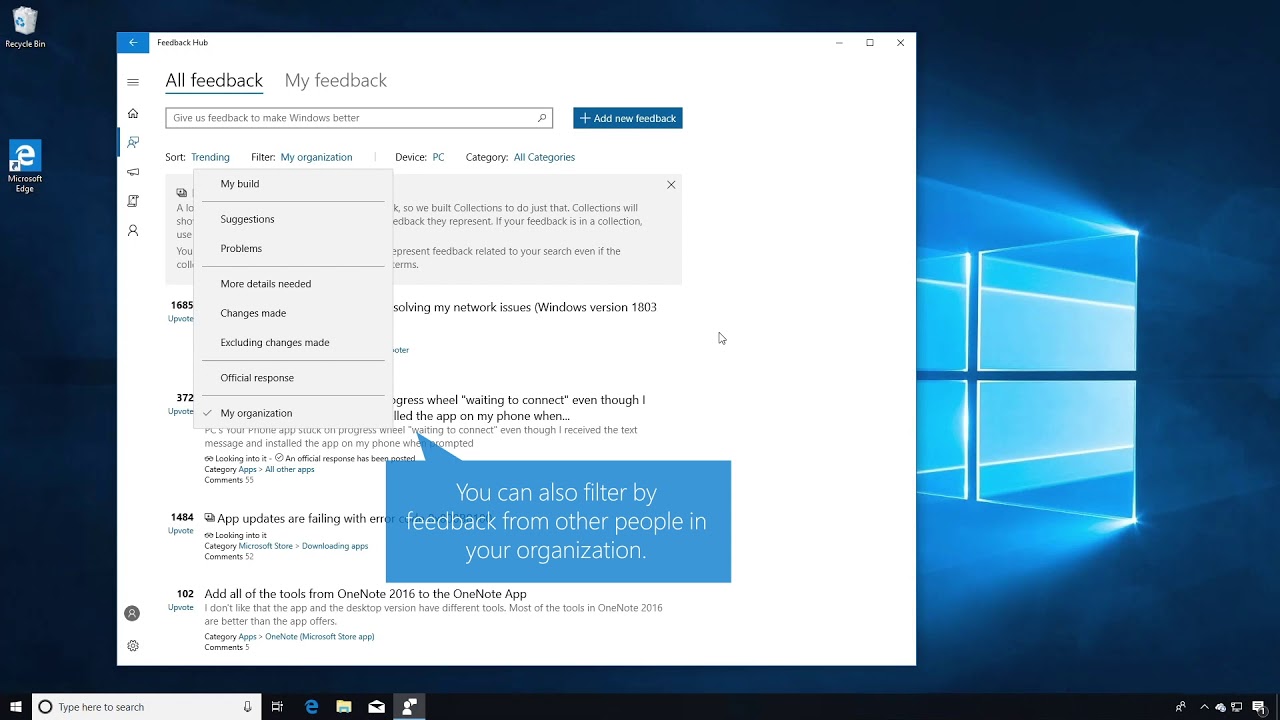Image resolution: width=1280 pixels, height=720 pixels.
Task: Open the Add all OneNote tools feedback
Action: (x=365, y=594)
